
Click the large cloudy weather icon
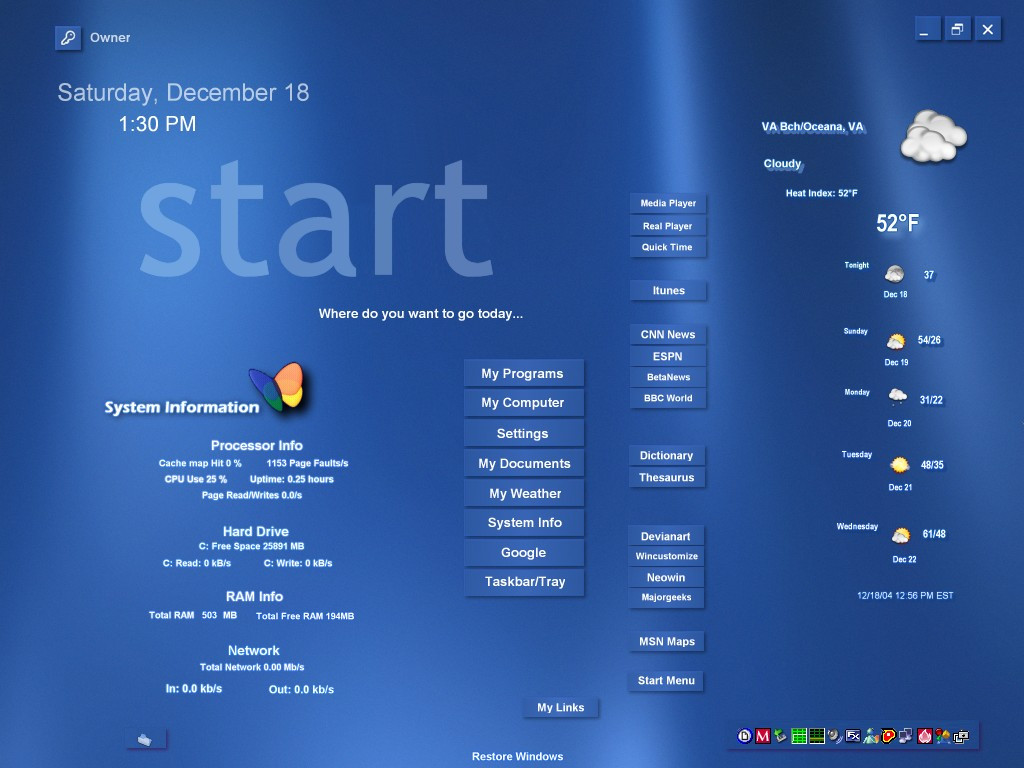click(933, 136)
